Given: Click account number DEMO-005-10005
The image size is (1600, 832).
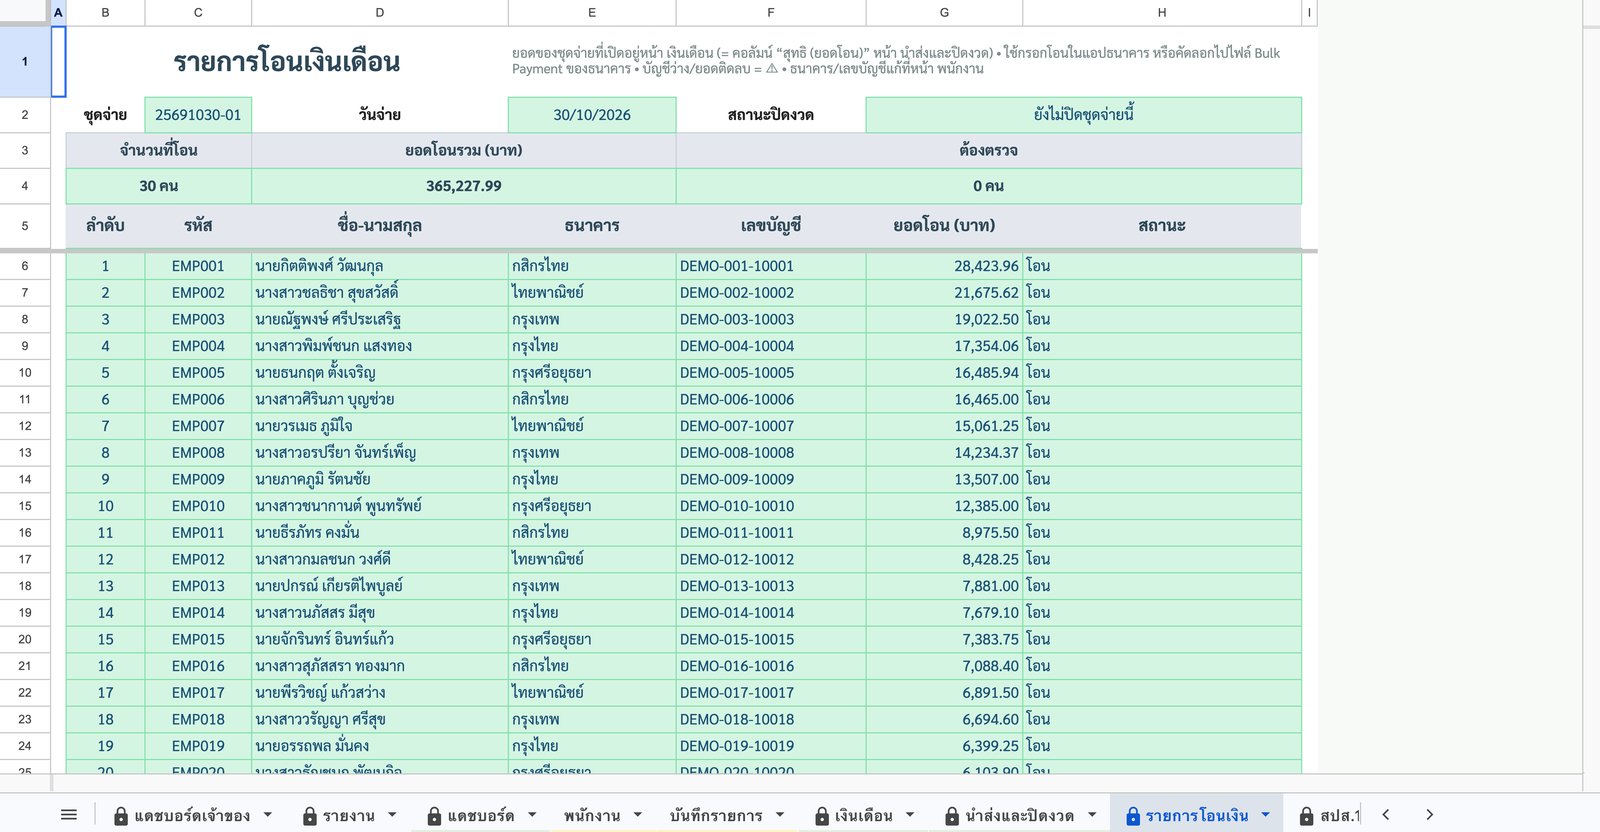Looking at the screenshot, I should coord(771,373).
